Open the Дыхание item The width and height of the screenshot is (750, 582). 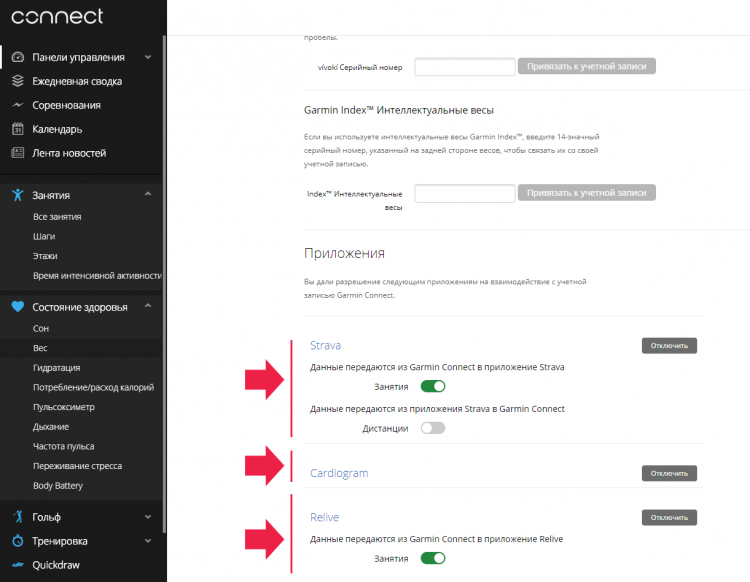(51, 427)
